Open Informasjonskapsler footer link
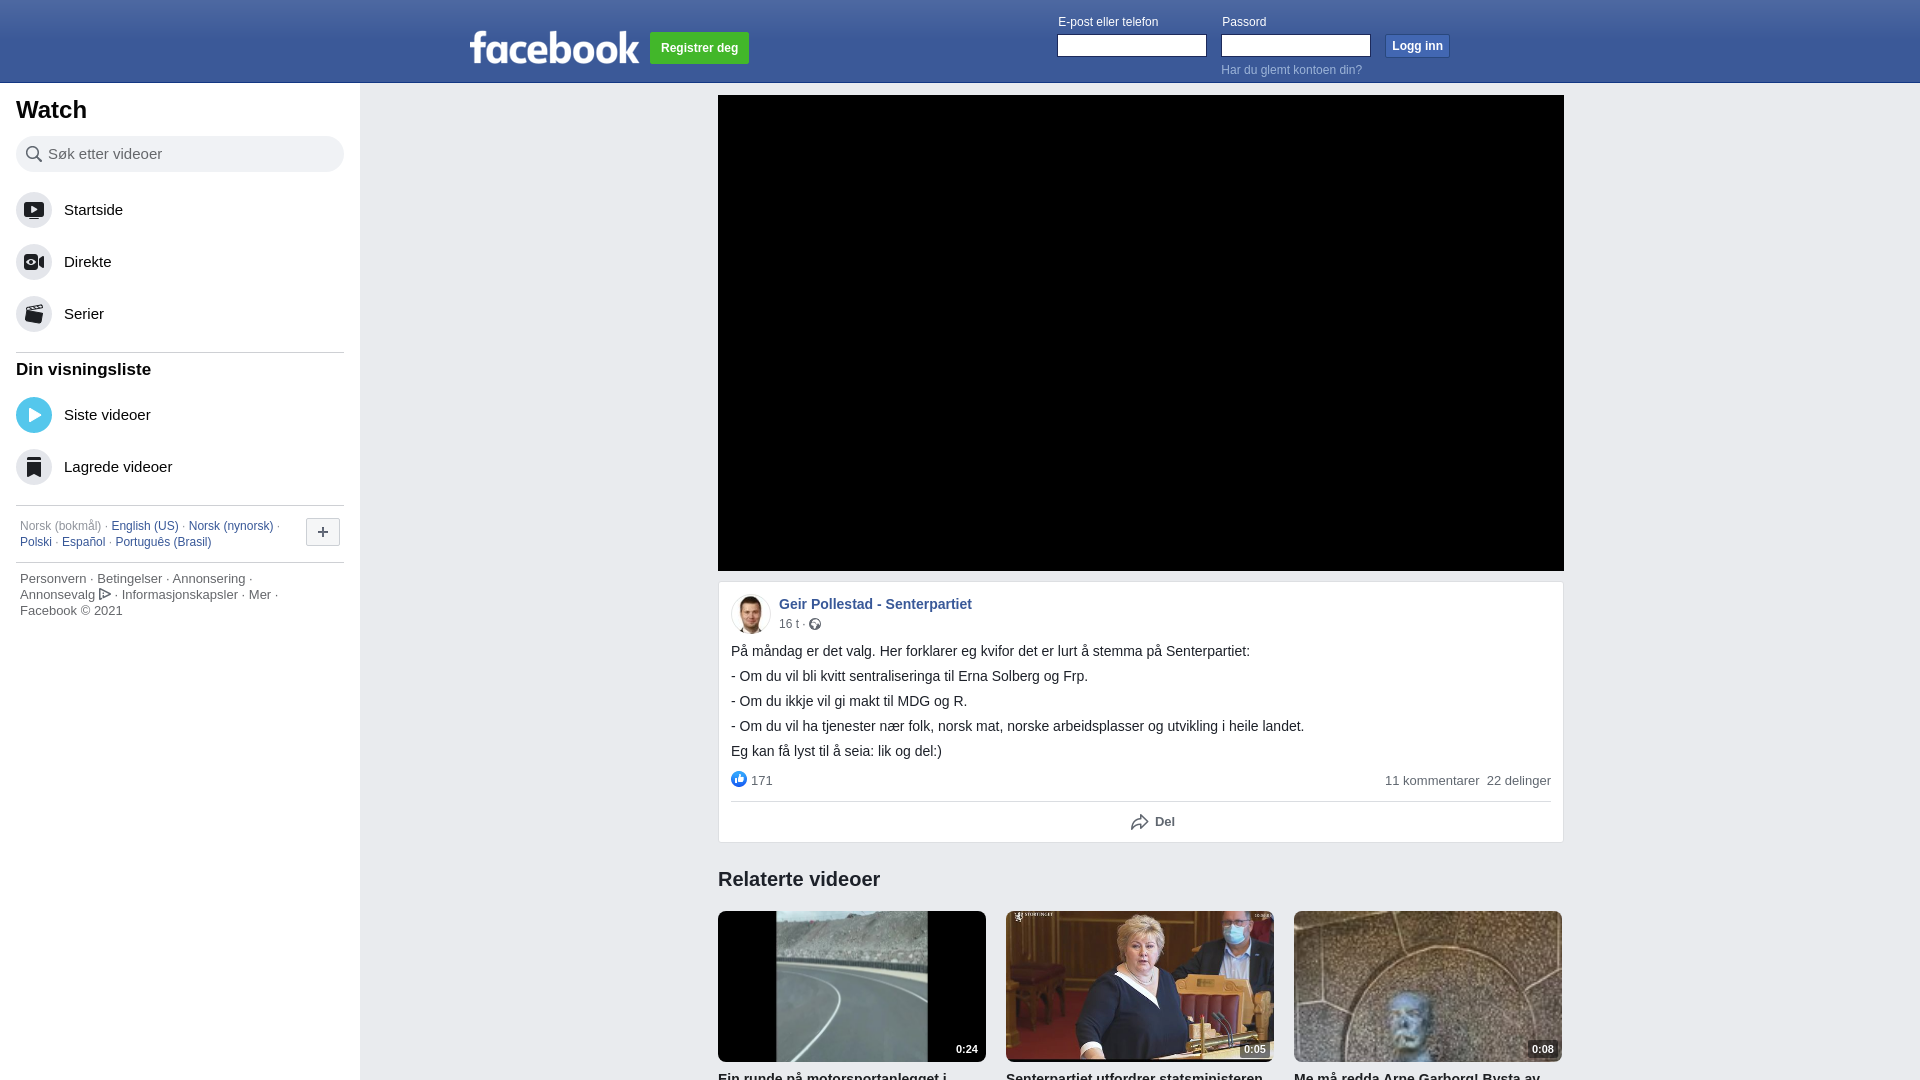Image resolution: width=1920 pixels, height=1080 pixels. pyautogui.click(x=180, y=595)
